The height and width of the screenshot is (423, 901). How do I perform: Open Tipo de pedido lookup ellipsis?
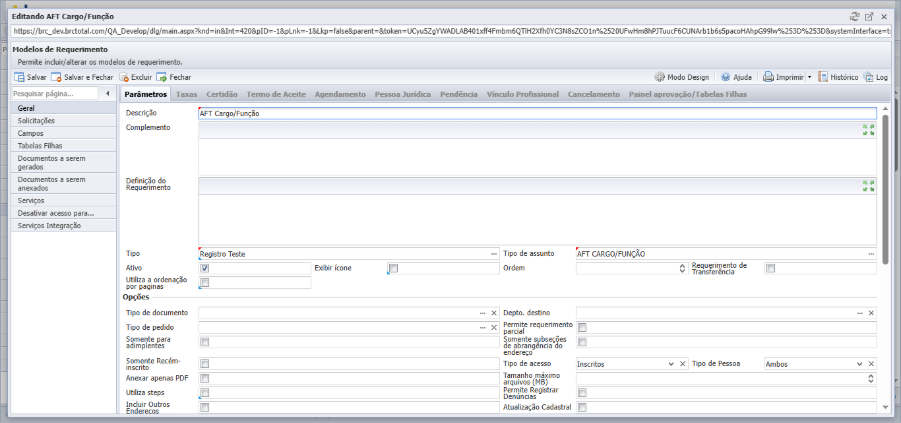pos(483,328)
